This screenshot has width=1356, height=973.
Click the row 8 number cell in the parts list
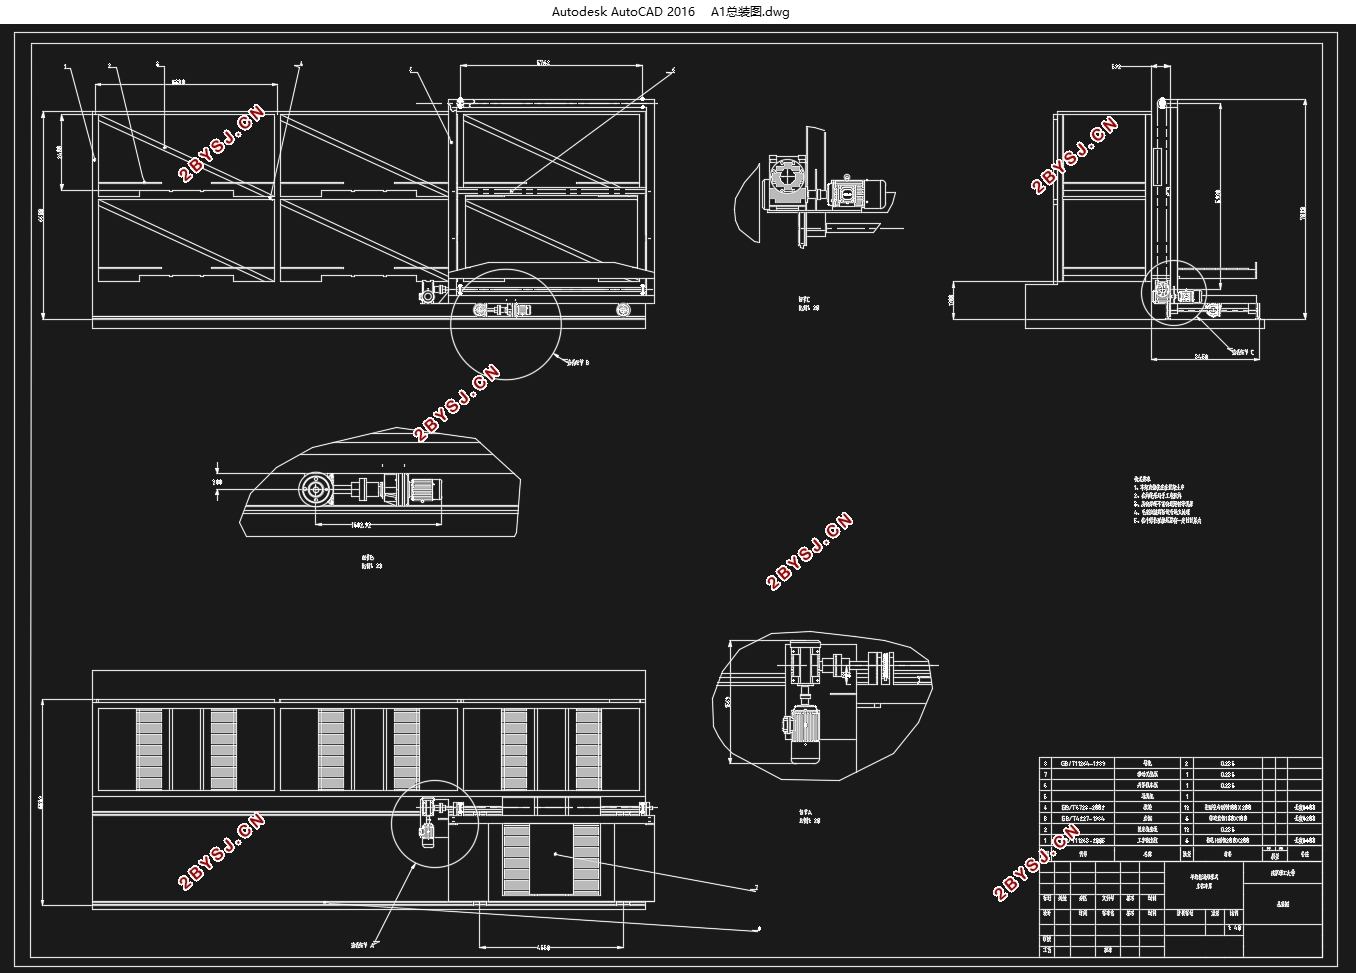1046,763
